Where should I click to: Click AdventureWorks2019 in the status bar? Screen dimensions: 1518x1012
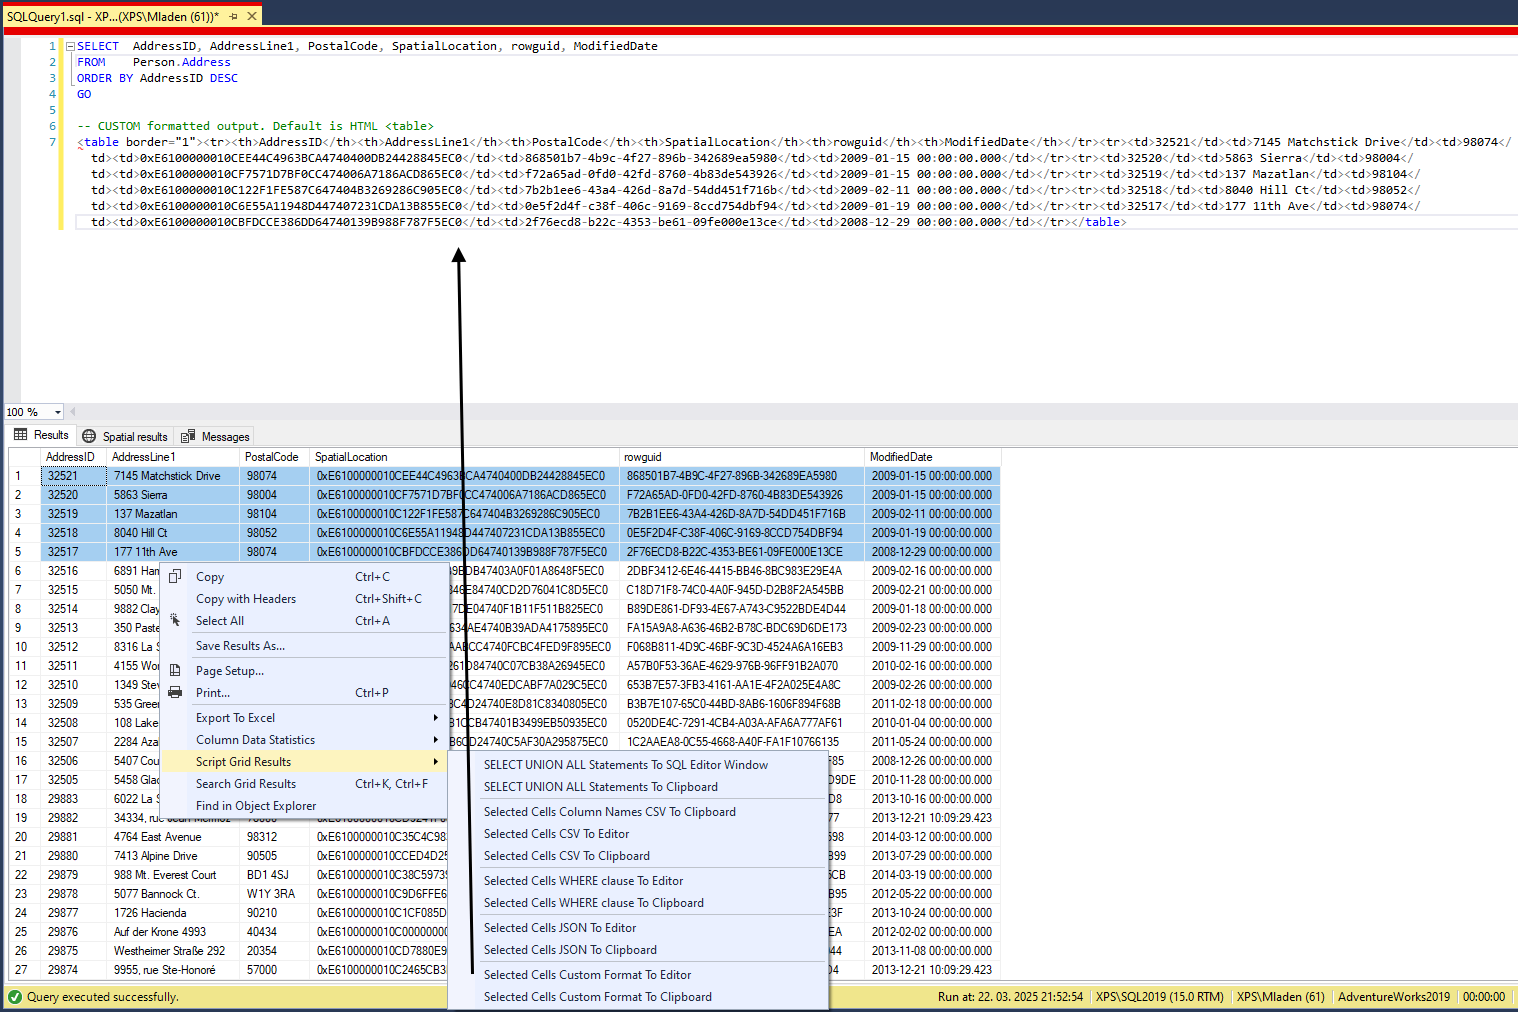[1394, 997]
